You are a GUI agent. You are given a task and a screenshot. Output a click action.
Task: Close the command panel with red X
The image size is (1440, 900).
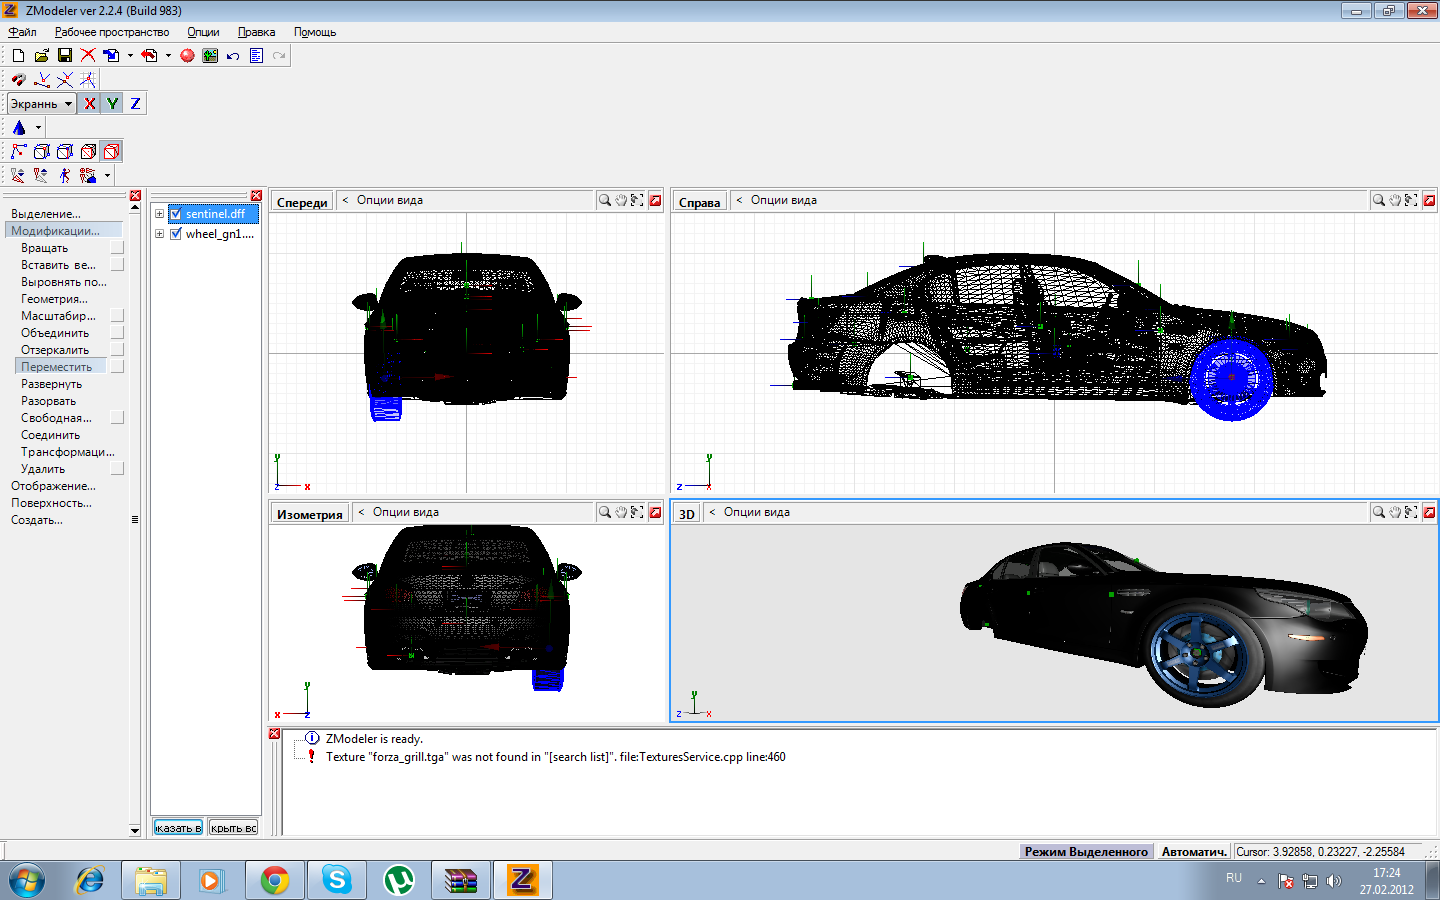(x=135, y=196)
